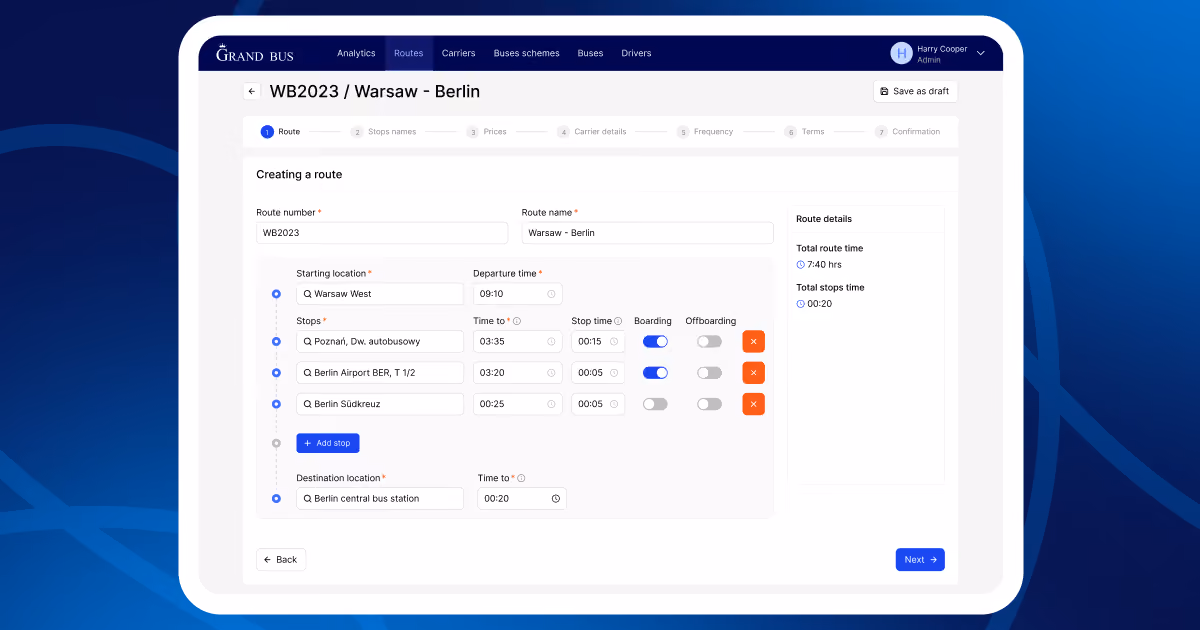1200x630 pixels.
Task: Click info icon next to Stop time label
Action: (x=619, y=321)
